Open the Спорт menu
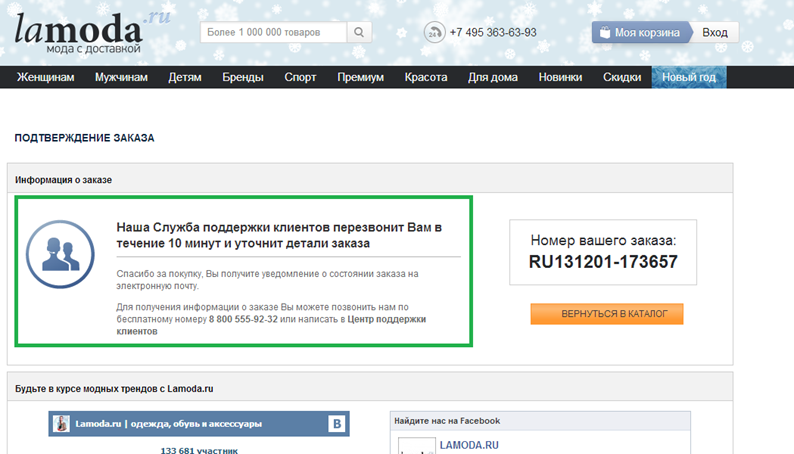794x454 pixels. click(300, 77)
